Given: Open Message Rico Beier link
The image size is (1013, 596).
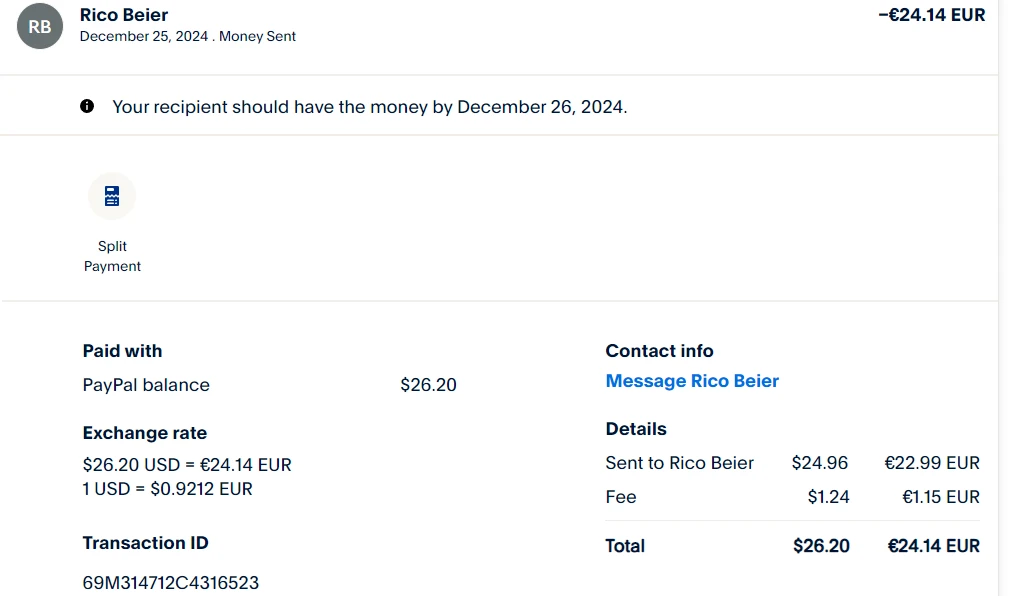Looking at the screenshot, I should pyautogui.click(x=692, y=381).
